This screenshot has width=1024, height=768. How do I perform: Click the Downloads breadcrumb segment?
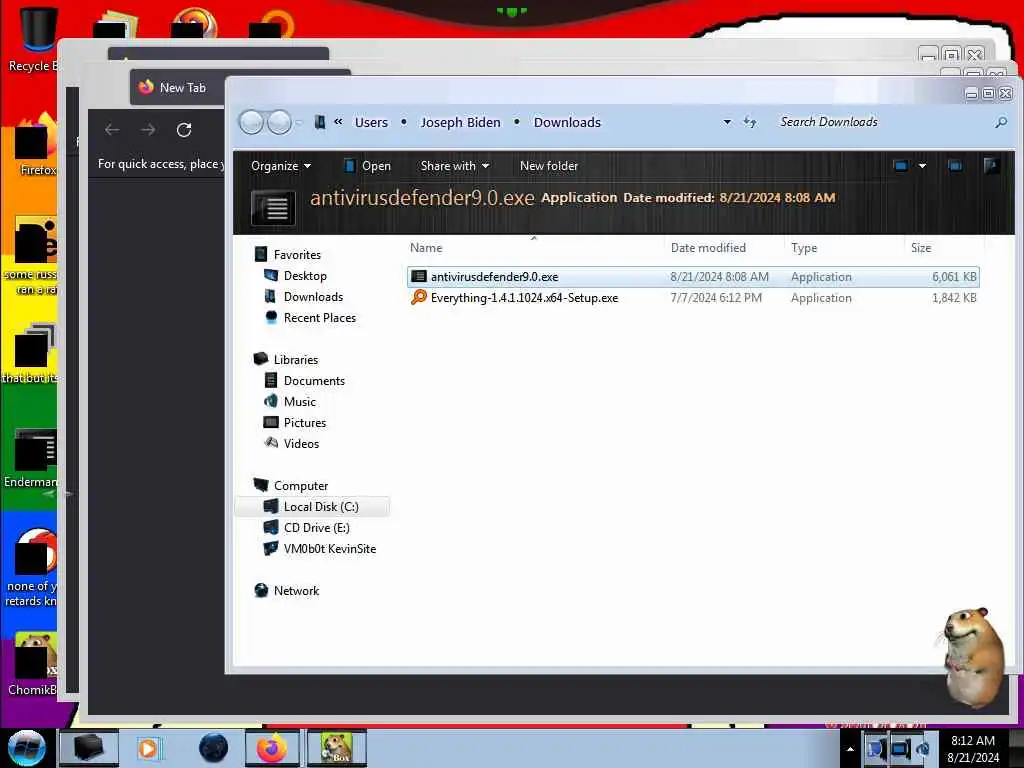point(567,122)
